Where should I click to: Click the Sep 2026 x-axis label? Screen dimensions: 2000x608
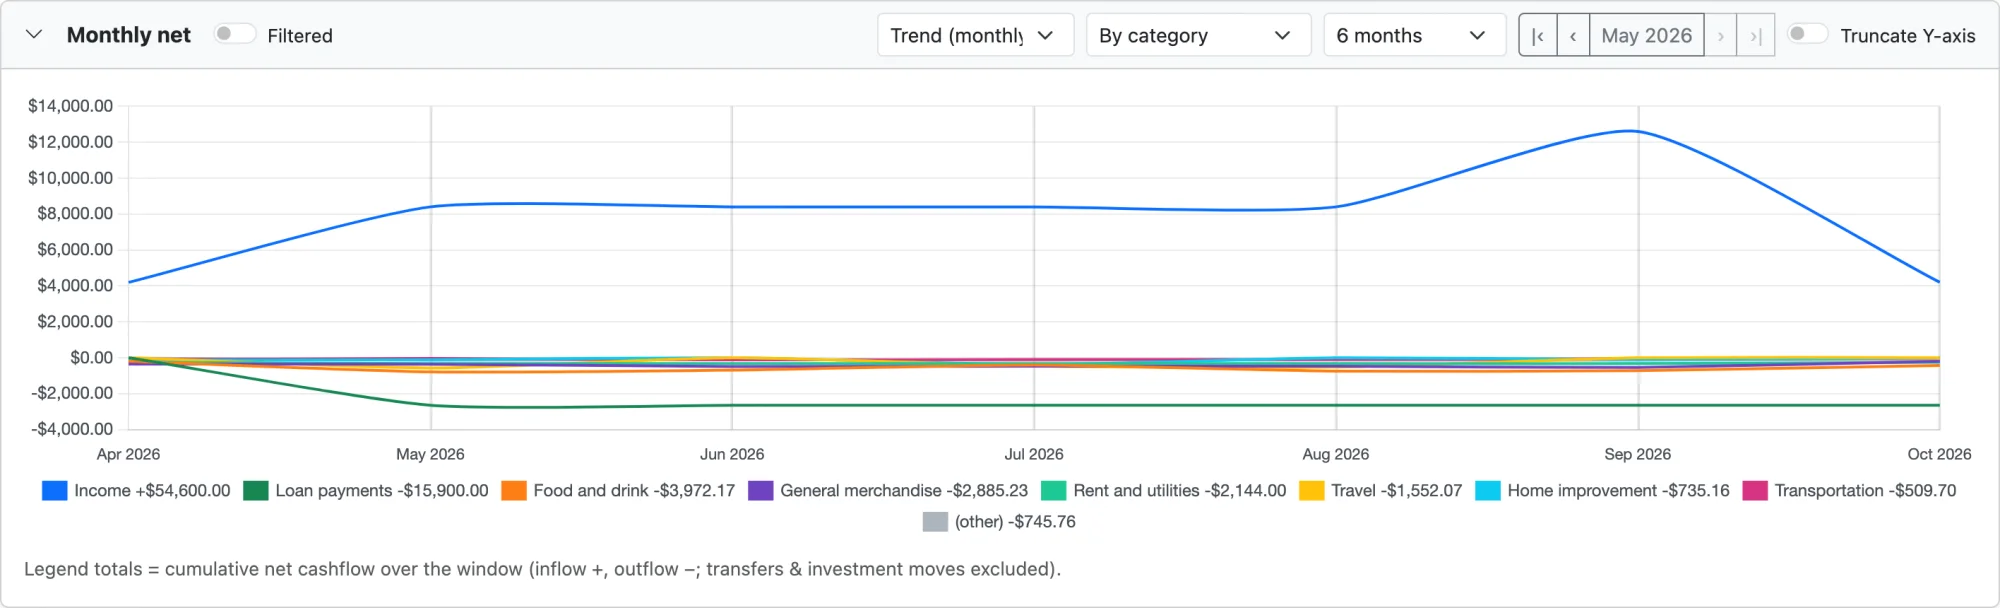pyautogui.click(x=1638, y=454)
